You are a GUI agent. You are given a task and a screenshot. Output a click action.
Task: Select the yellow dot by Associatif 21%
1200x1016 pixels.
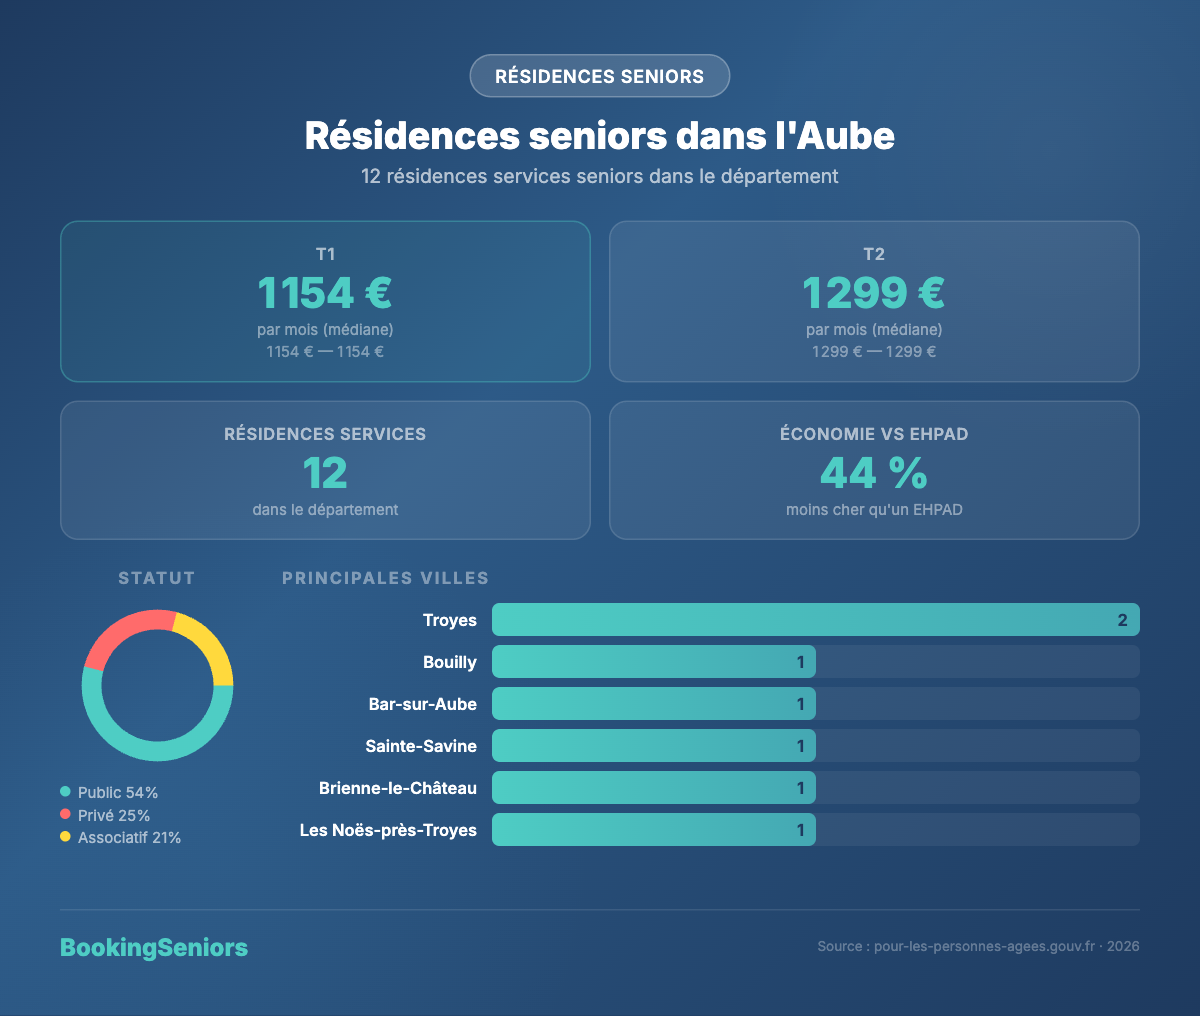pyautogui.click(x=66, y=837)
